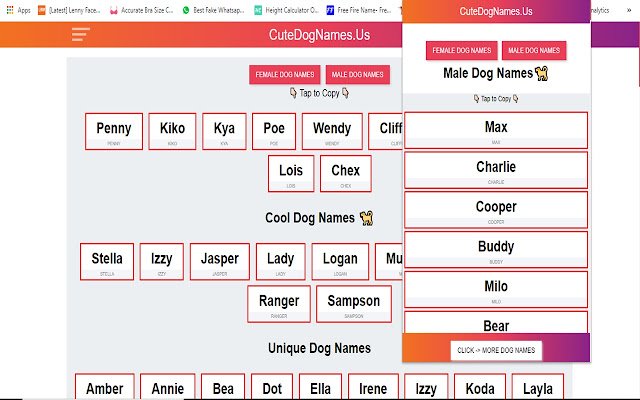
Task: Click the Unique Dog Names heading
Action: click(x=319, y=348)
